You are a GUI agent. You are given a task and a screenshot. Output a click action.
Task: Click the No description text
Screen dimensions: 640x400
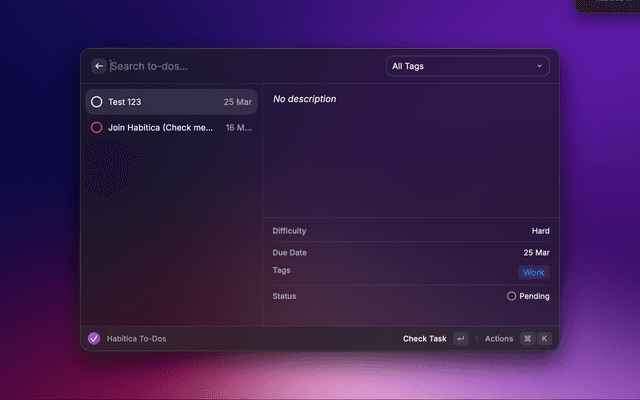pos(304,99)
